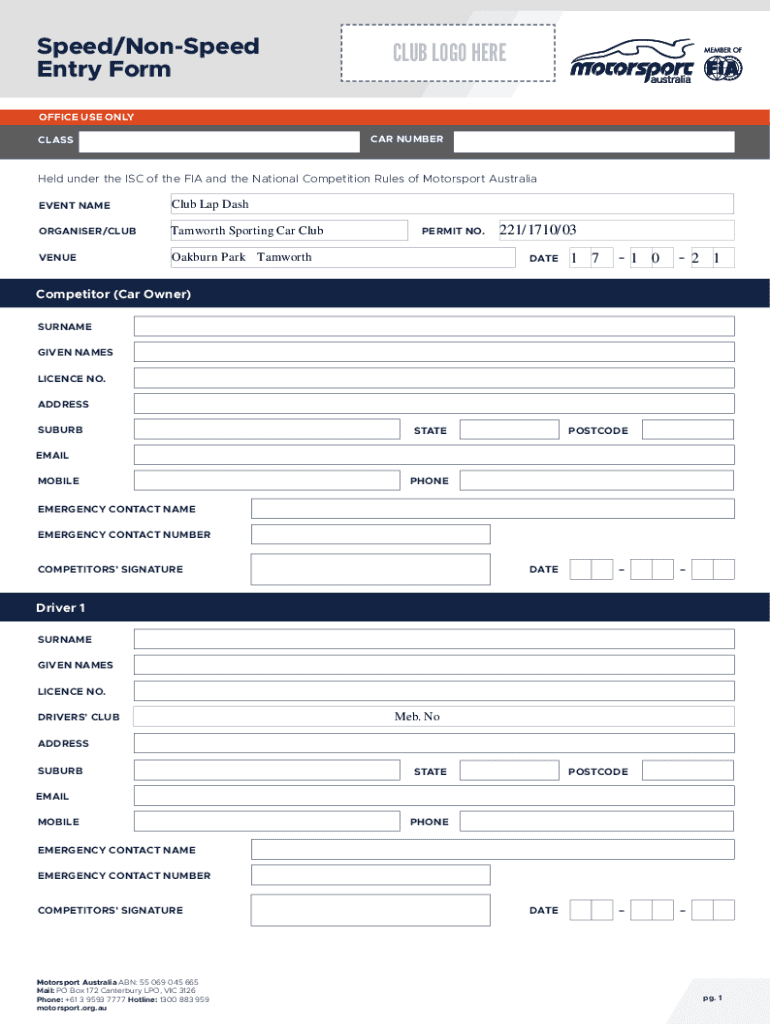Focus the Car Number input box
Screen dimensions: 770x1024
point(593,141)
